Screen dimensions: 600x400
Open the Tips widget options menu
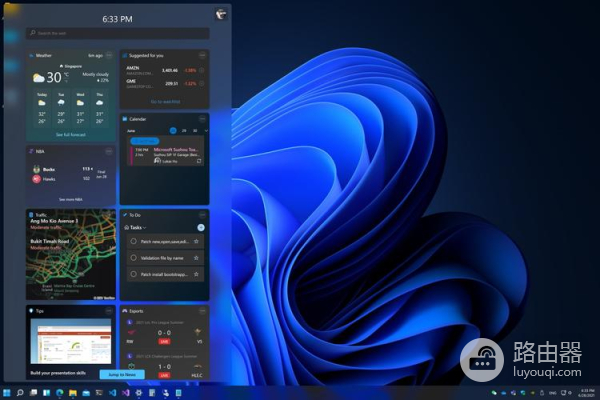click(x=109, y=310)
